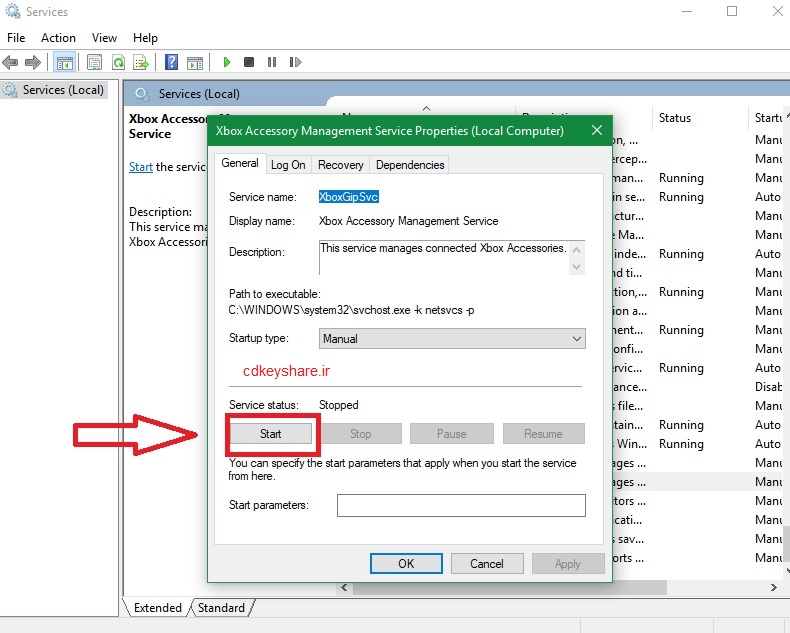Click the services list horizontal scrollbar thumb
Image resolution: width=790 pixels, height=633 pixels.
(x=509, y=588)
